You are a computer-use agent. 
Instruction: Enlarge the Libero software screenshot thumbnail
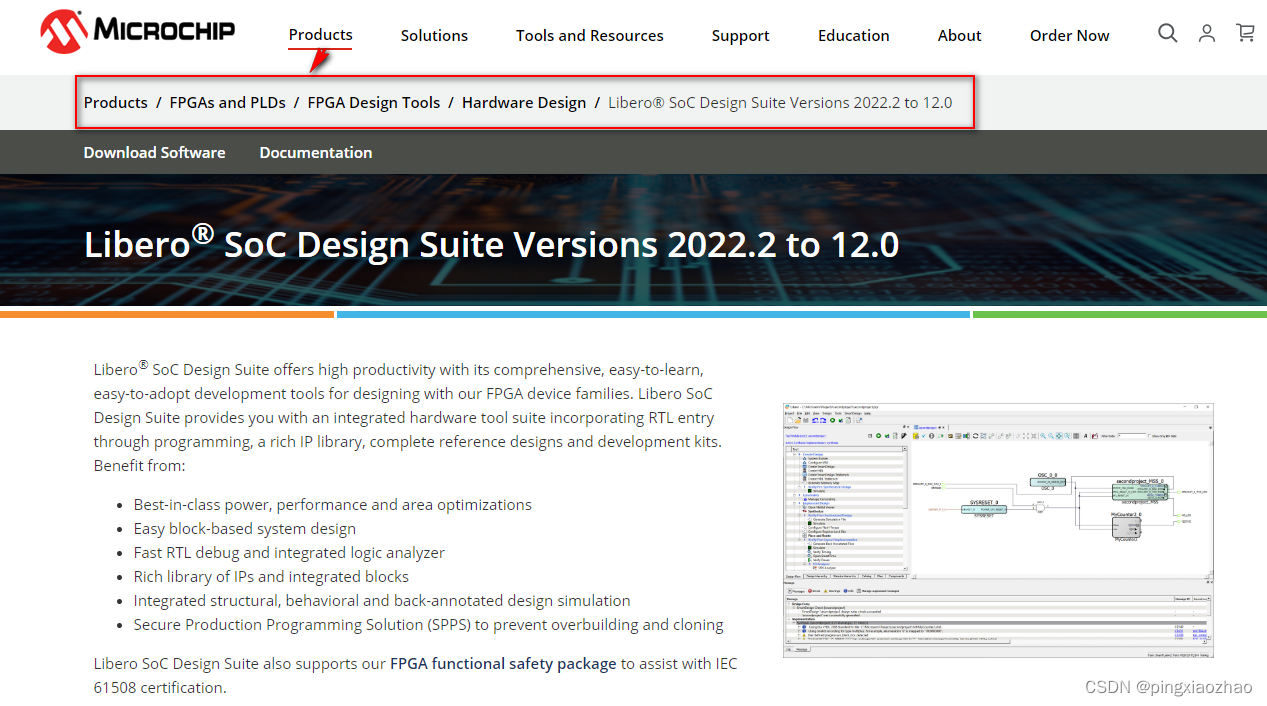point(998,530)
